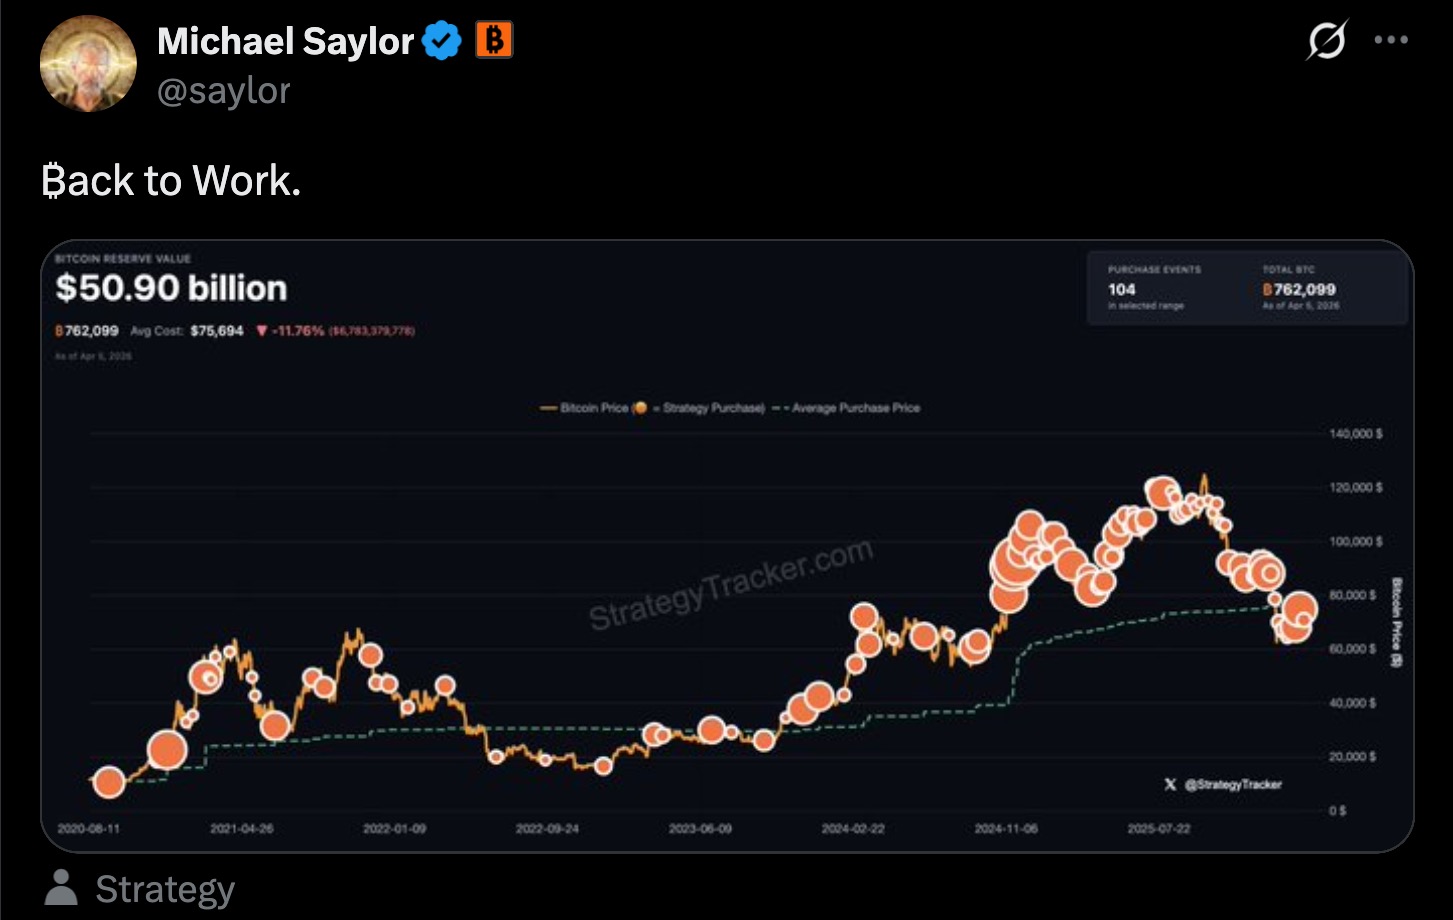Click the $50.90 billion reserve value
Screen dimensions: 1453x920
tap(171, 288)
